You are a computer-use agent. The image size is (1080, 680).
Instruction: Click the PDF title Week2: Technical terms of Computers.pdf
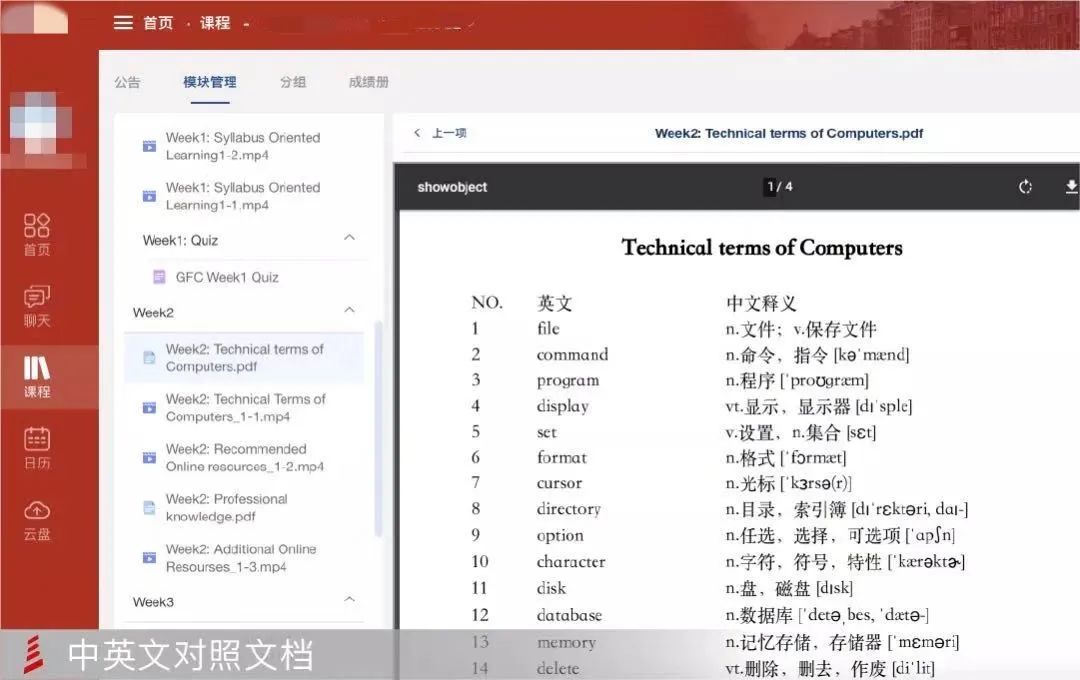[x=789, y=133]
